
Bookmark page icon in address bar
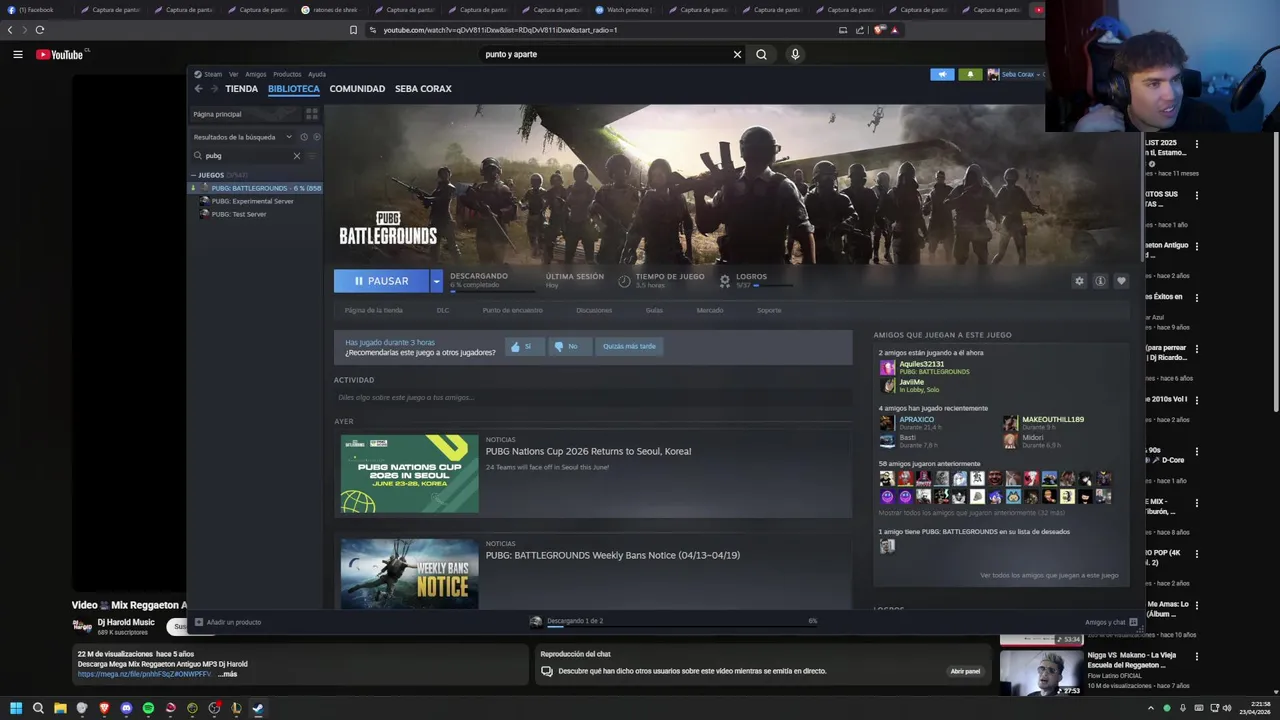pyautogui.click(x=353, y=30)
